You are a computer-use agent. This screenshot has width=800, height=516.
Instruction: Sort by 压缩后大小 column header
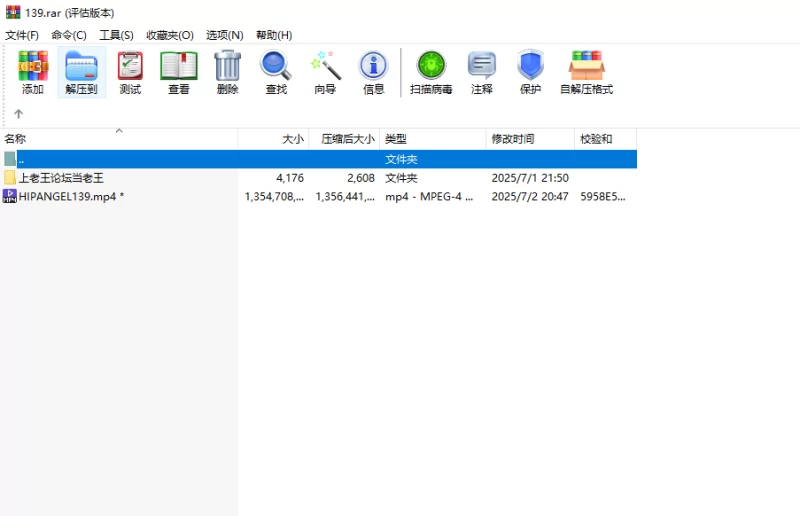pos(344,139)
